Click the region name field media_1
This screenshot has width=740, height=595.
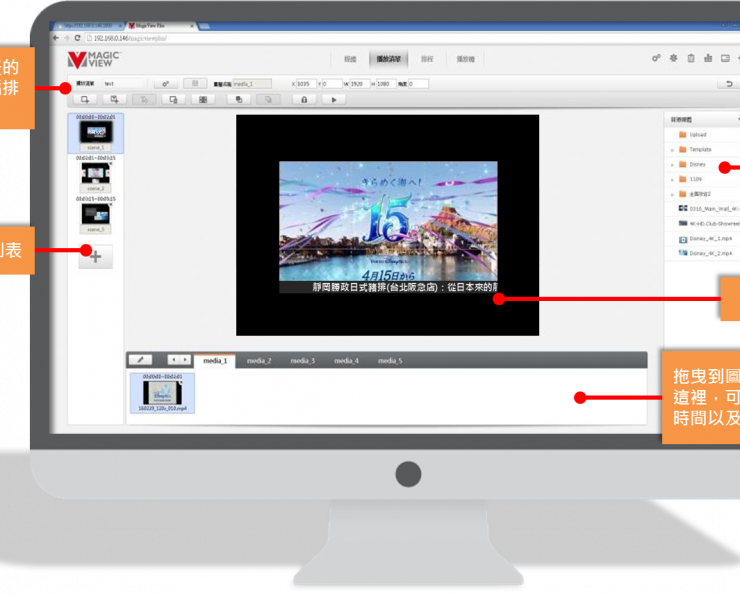(252, 84)
